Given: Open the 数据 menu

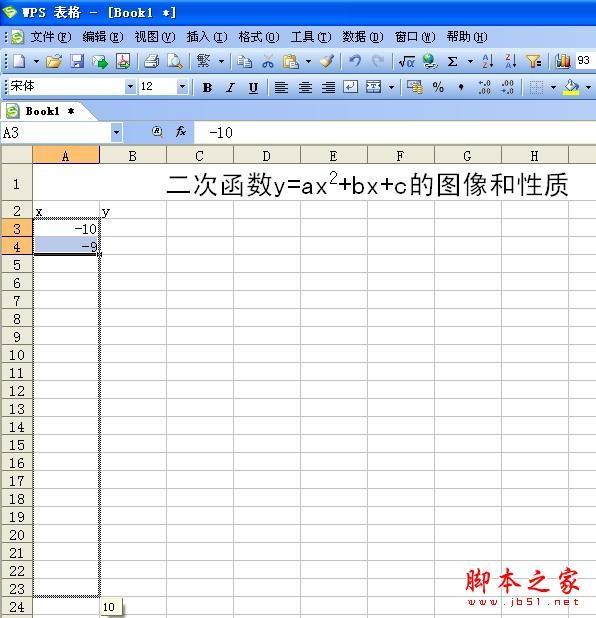Looking at the screenshot, I should (362, 37).
